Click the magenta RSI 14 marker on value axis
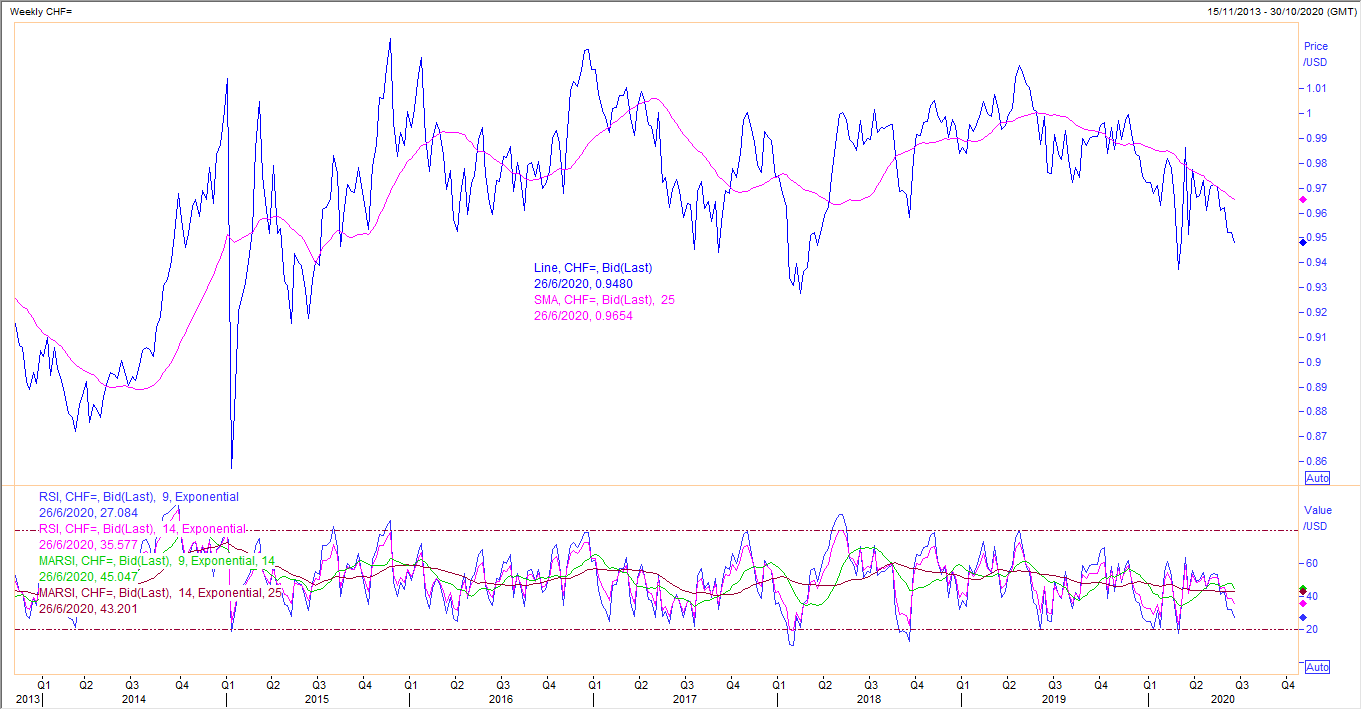The width and height of the screenshot is (1362, 710). click(x=1302, y=604)
